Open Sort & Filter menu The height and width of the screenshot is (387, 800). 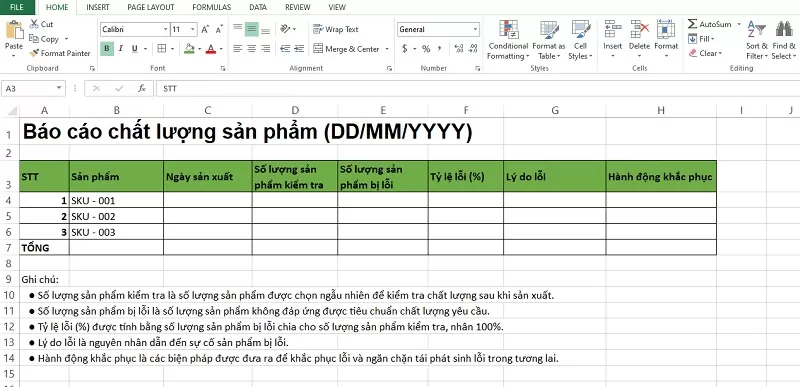(x=757, y=40)
